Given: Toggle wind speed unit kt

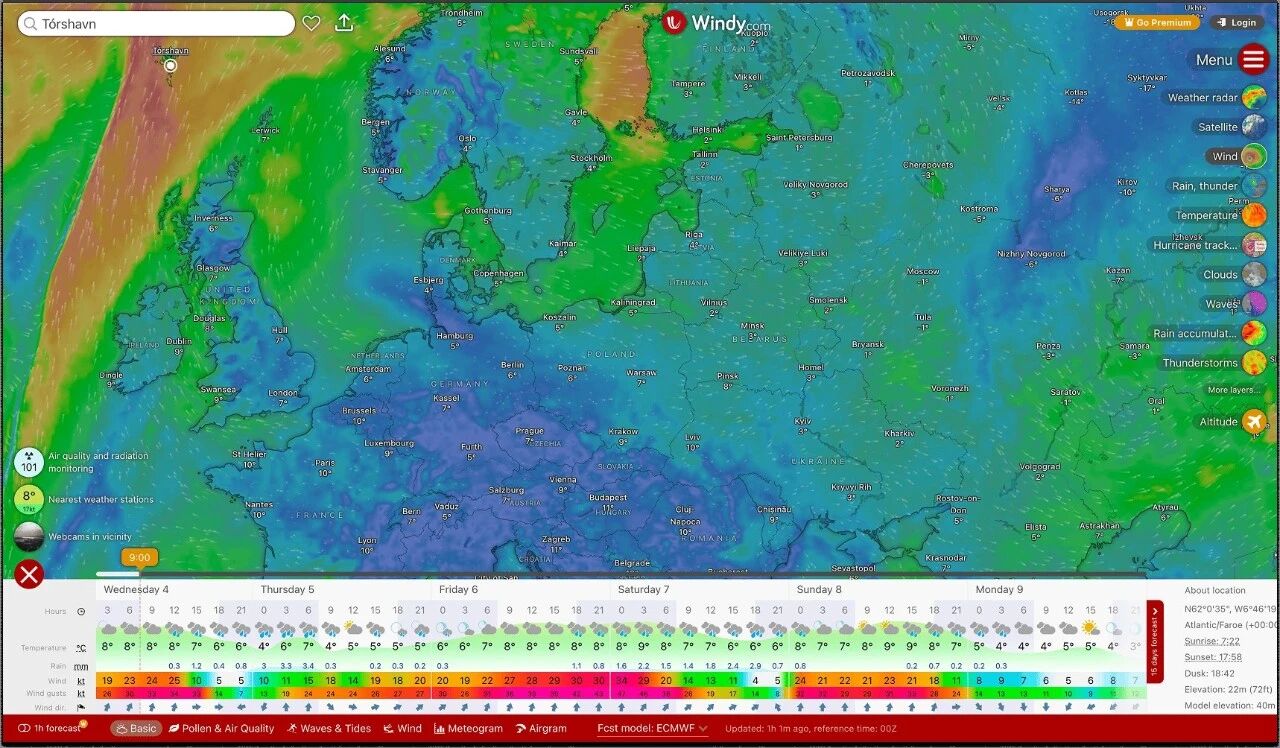Looking at the screenshot, I should [x=81, y=681].
